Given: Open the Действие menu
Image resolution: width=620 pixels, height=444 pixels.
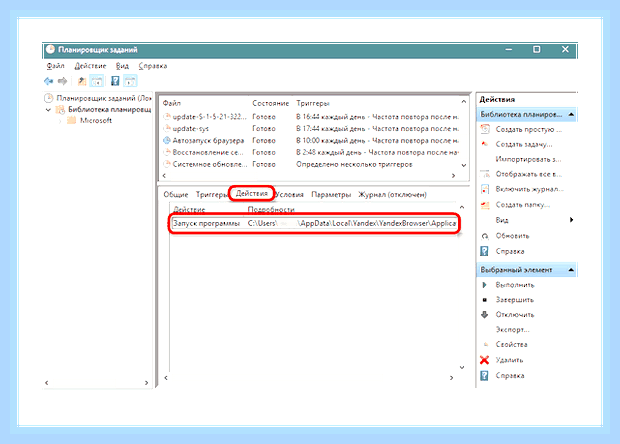Looking at the screenshot, I should (x=91, y=66).
